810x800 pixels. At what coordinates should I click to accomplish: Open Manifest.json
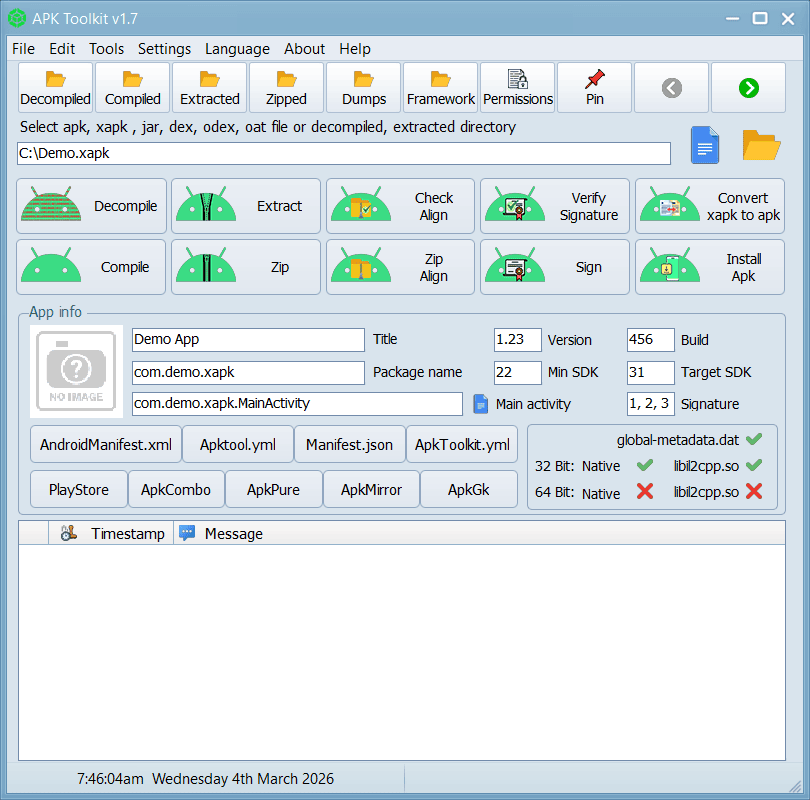point(349,444)
